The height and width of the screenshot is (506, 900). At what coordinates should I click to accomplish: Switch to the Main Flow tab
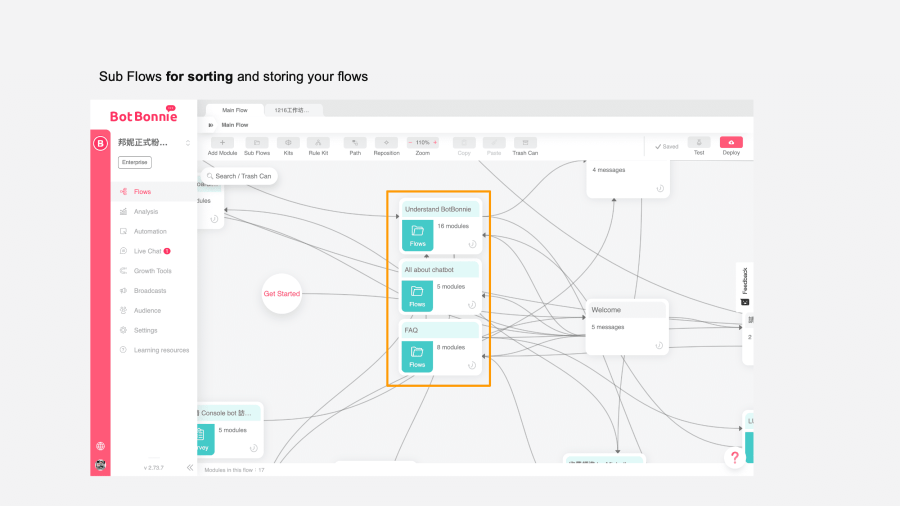(235, 110)
